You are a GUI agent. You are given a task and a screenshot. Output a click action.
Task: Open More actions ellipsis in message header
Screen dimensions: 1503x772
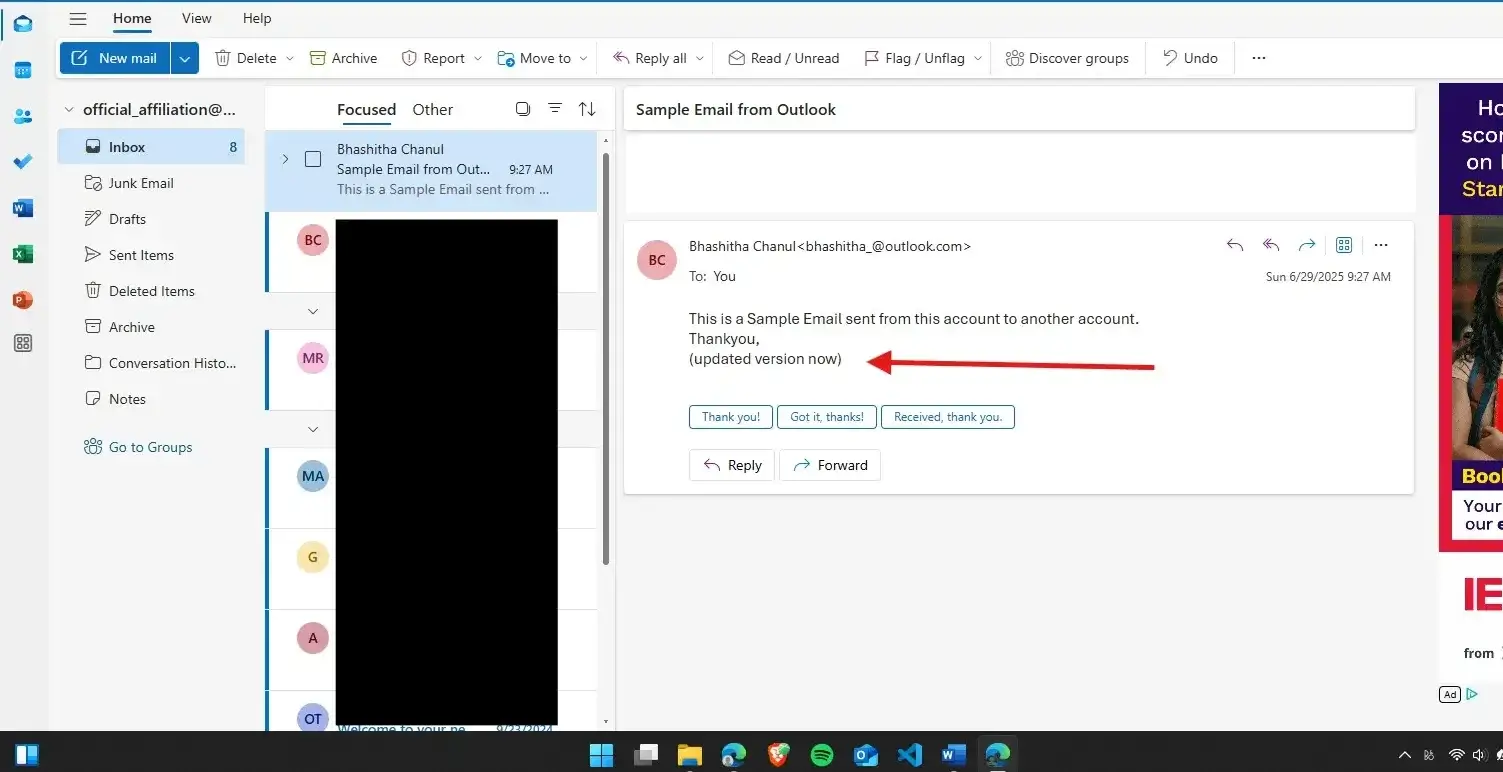pos(1381,245)
